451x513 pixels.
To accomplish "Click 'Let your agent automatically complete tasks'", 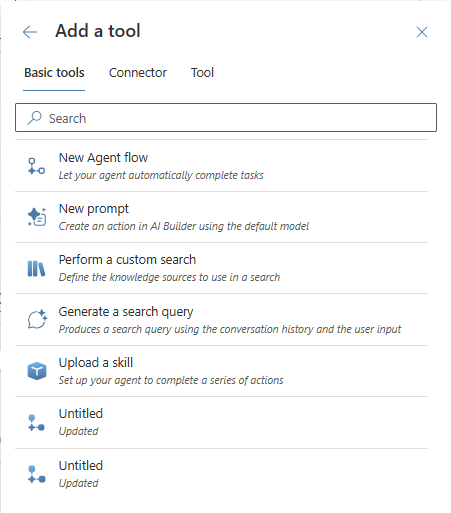I will [x=161, y=175].
